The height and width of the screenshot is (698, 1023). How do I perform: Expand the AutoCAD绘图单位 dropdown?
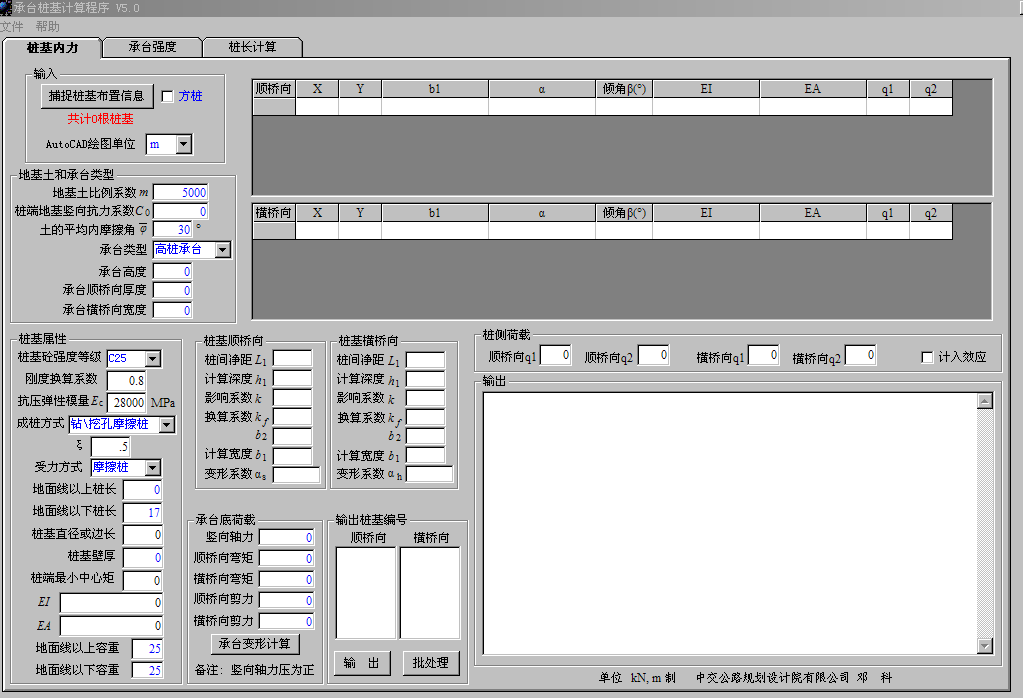(184, 144)
